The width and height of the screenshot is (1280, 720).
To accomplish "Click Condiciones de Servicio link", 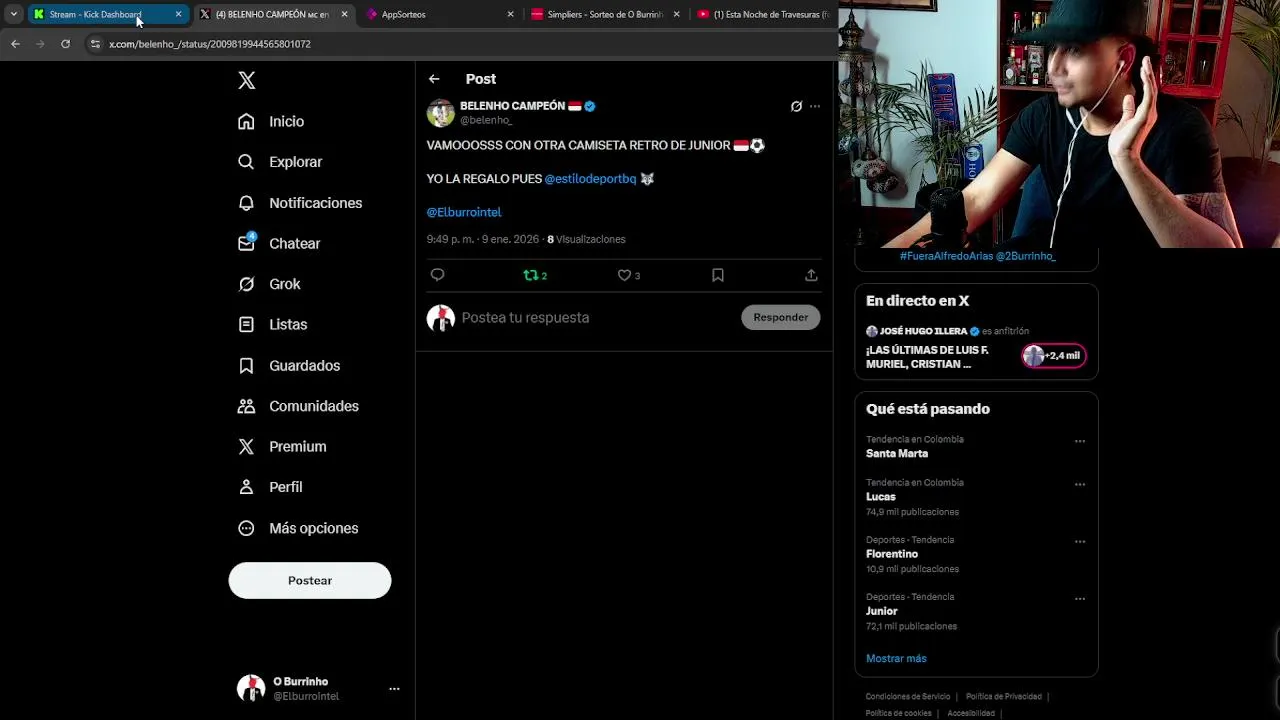I will tap(908, 697).
